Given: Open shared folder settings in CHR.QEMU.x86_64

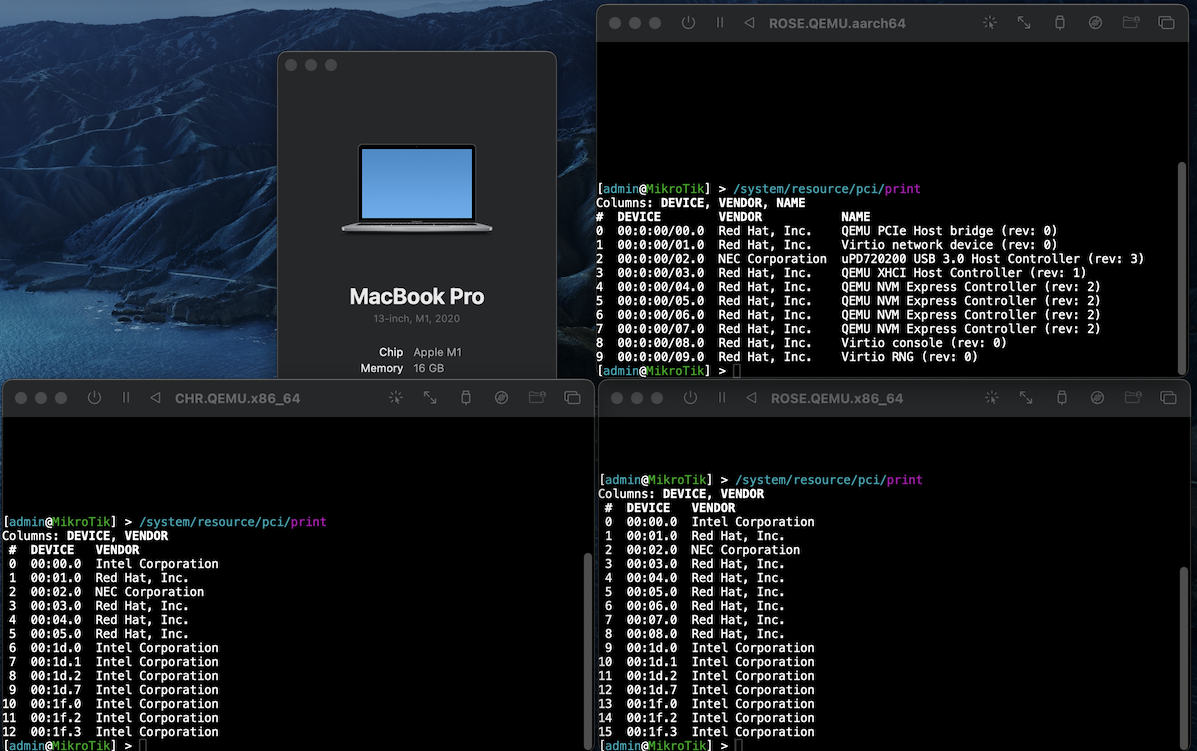Looking at the screenshot, I should pyautogui.click(x=537, y=398).
